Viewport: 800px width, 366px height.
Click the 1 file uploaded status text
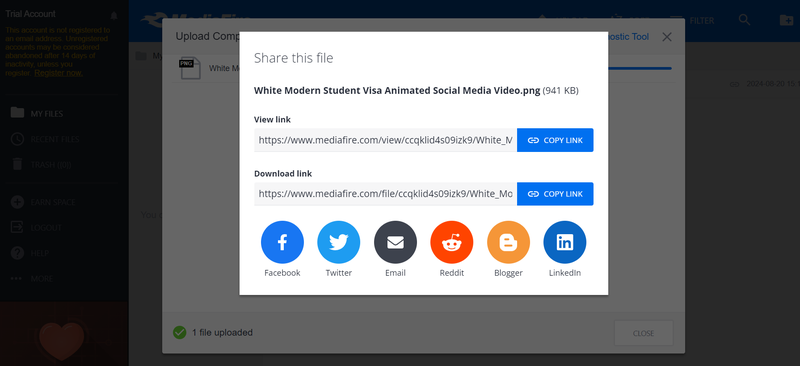click(222, 333)
